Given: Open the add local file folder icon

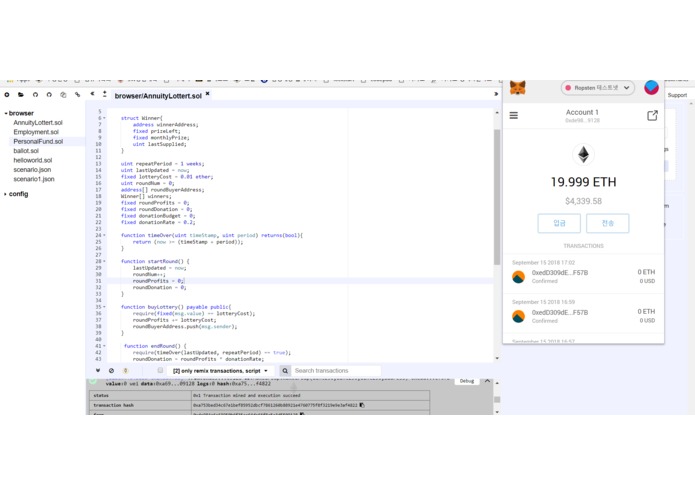Looking at the screenshot, I should point(21,94).
